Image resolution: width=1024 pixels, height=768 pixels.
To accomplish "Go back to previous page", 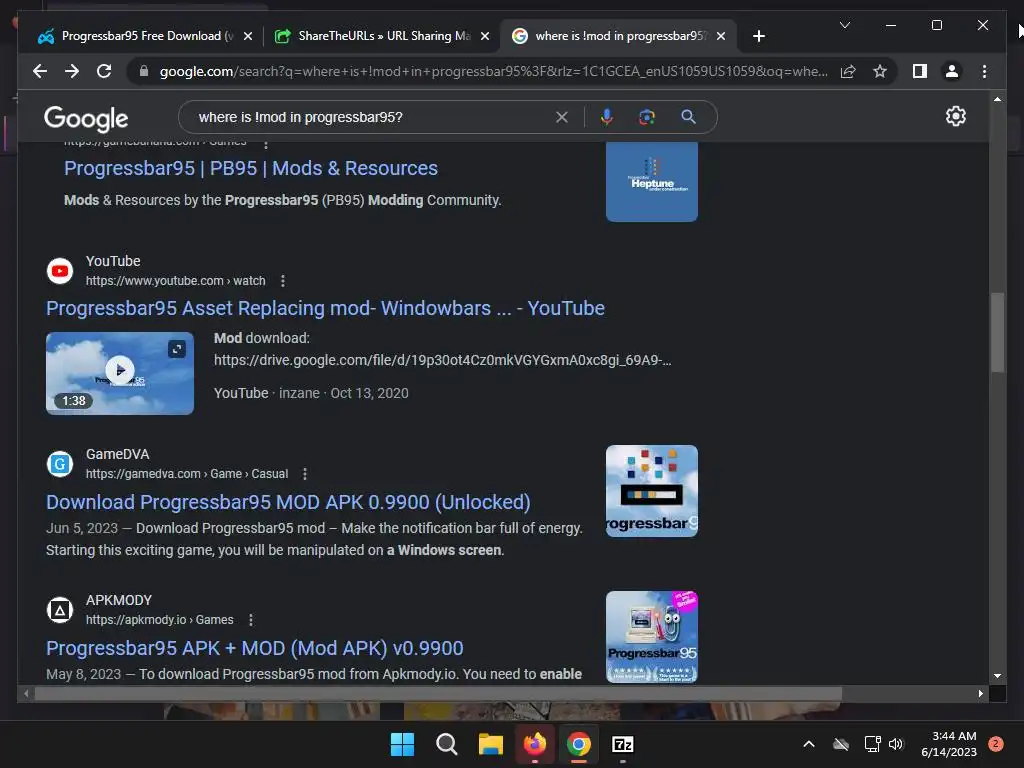I will (40, 71).
